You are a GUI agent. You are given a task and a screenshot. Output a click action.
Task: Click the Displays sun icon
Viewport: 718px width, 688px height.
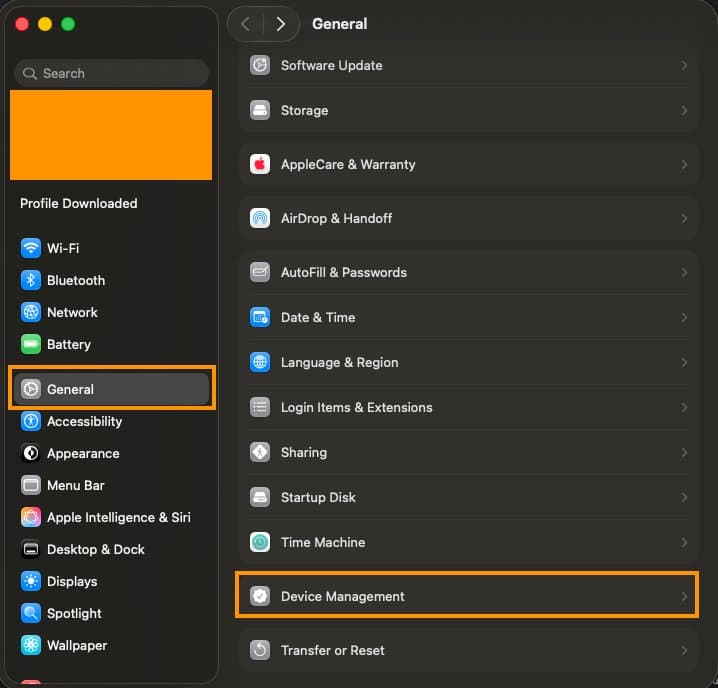tap(31, 581)
